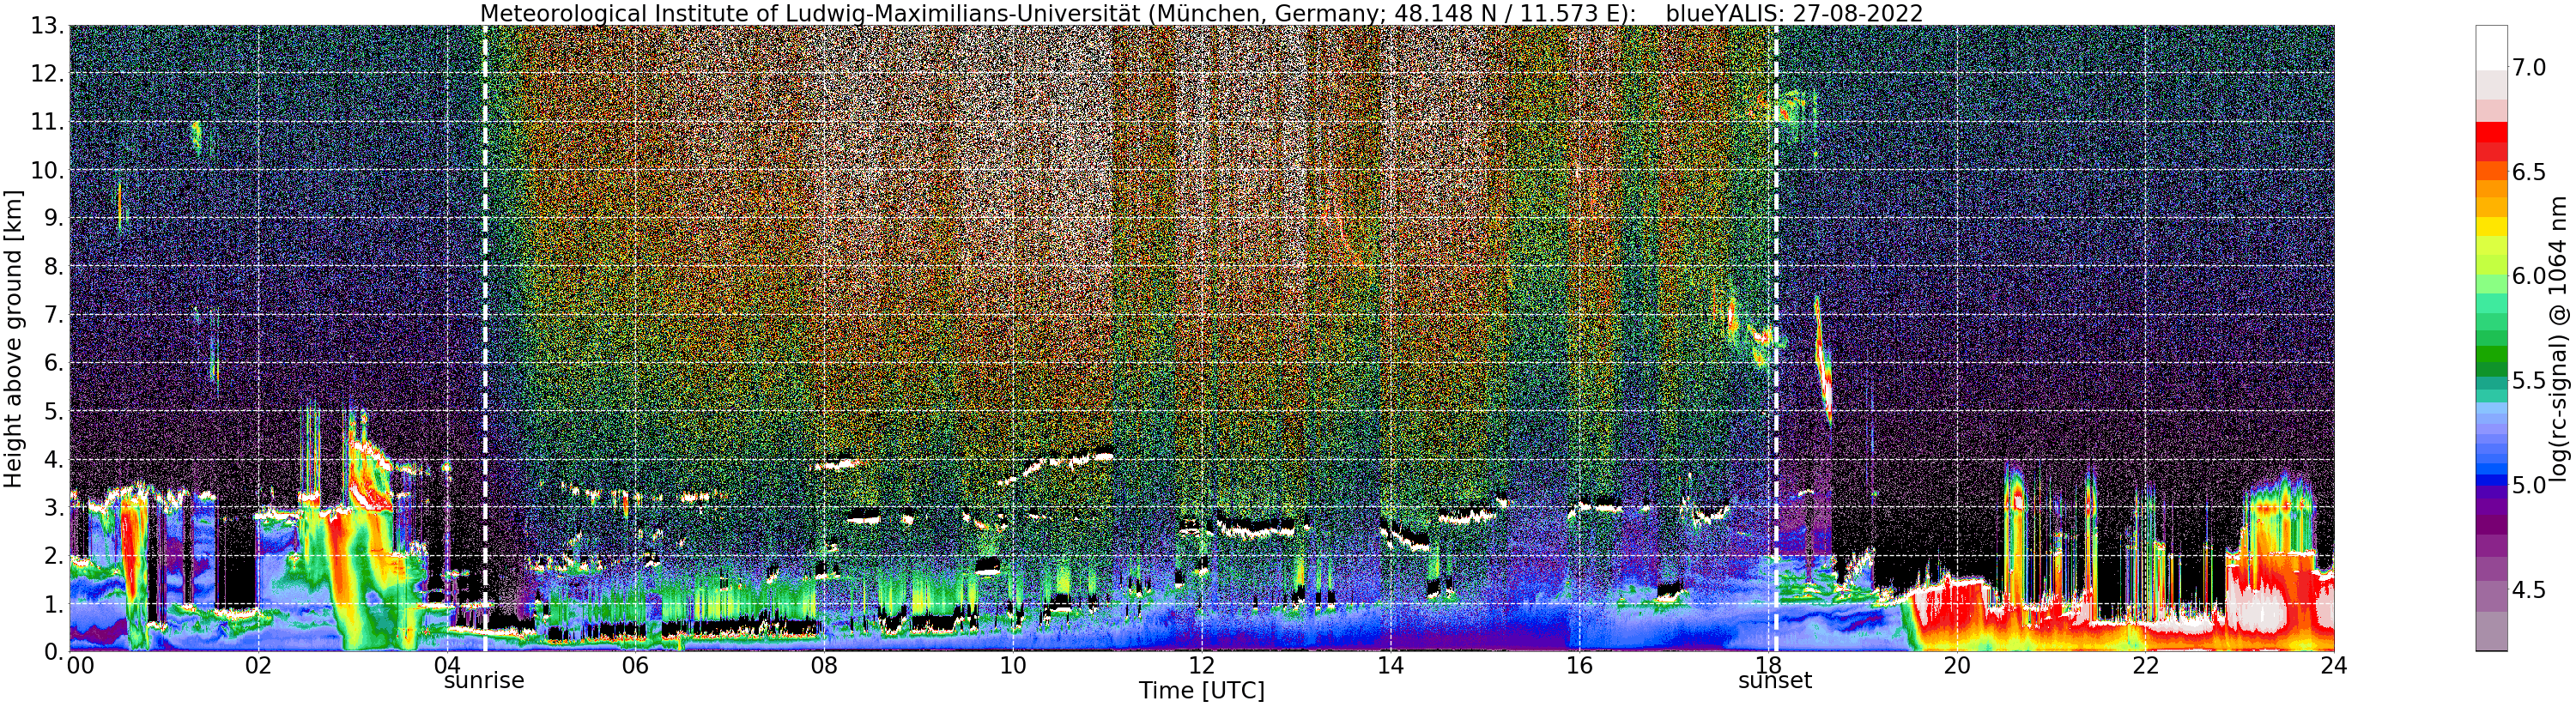Image resolution: width=2576 pixels, height=707 pixels.
Task: Click the x-axis tick label '22'
Action: 2145,666
